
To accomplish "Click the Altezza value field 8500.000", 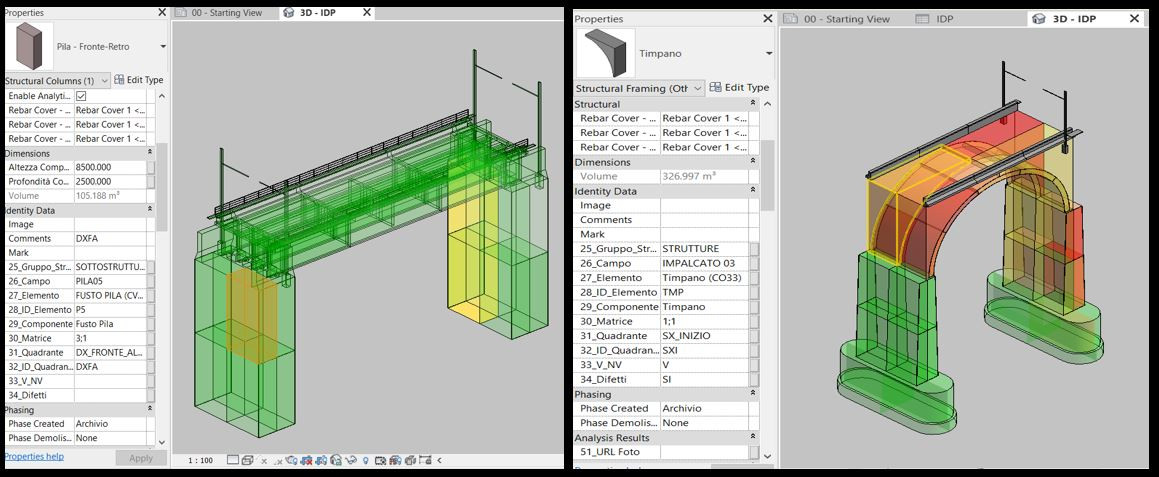I will click(x=108, y=168).
